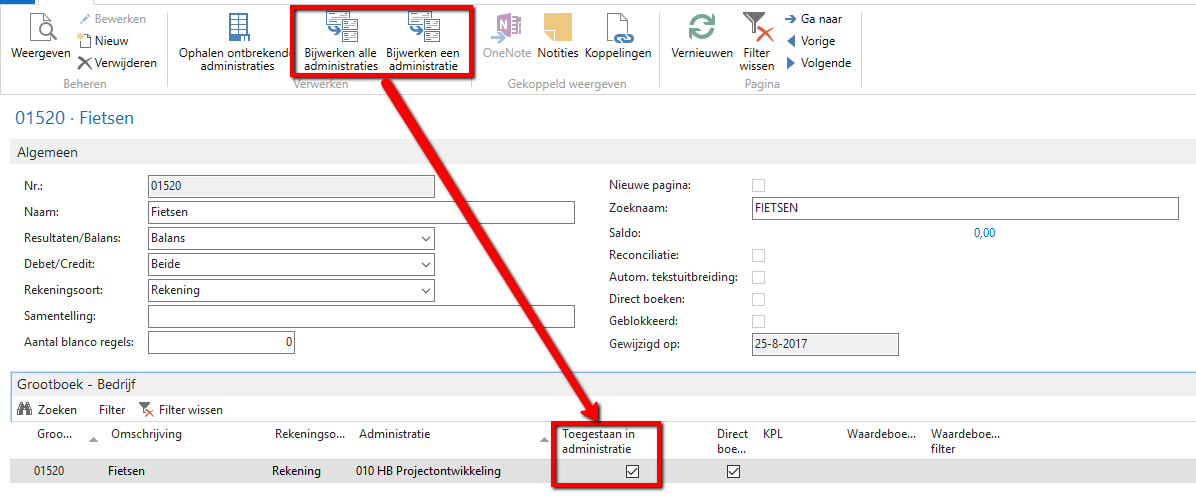Image resolution: width=1196 pixels, height=499 pixels.
Task: Click the Saldo value 0,00 link
Action: click(984, 233)
